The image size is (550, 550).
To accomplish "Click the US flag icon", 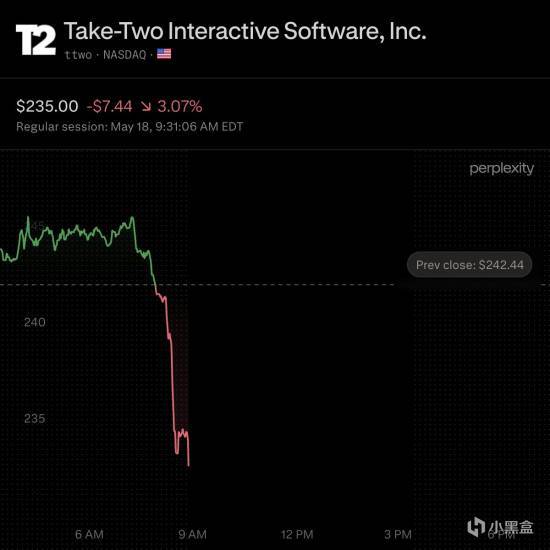I will pos(164,54).
